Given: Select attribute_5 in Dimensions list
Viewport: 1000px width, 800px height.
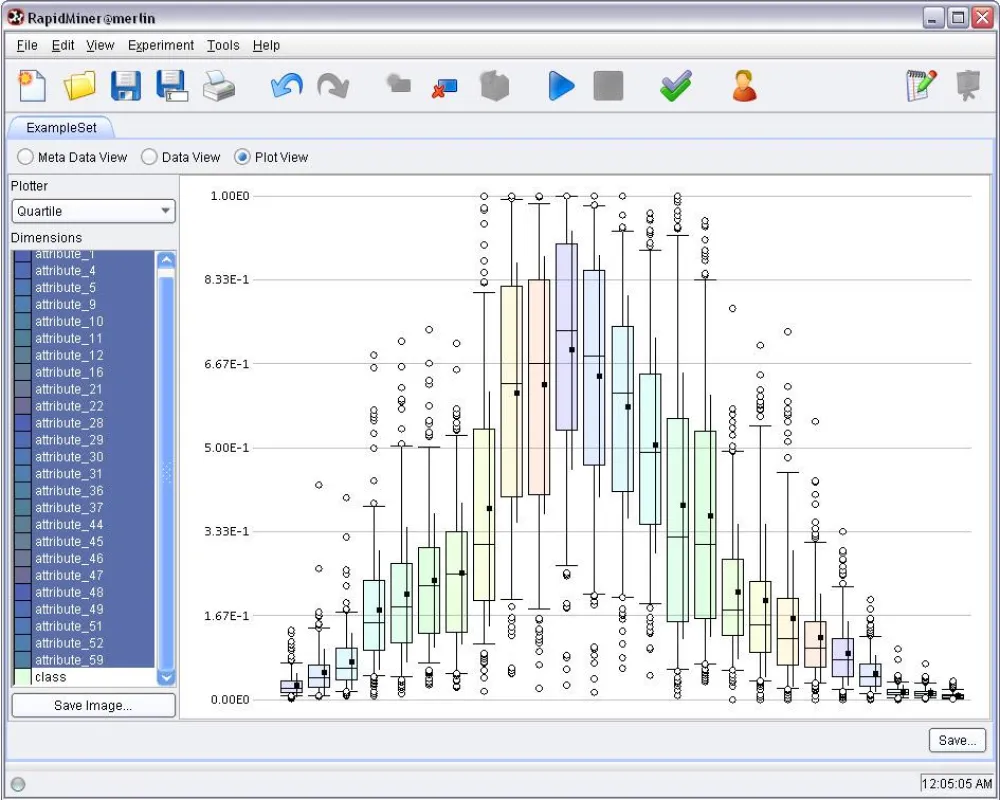Looking at the screenshot, I should 84,288.
